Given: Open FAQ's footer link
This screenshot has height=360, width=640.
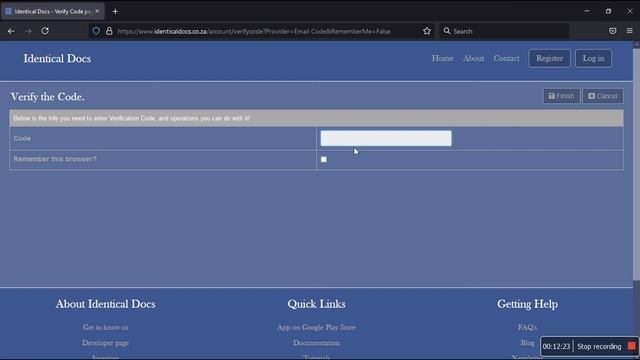Looking at the screenshot, I should pyautogui.click(x=527, y=327).
